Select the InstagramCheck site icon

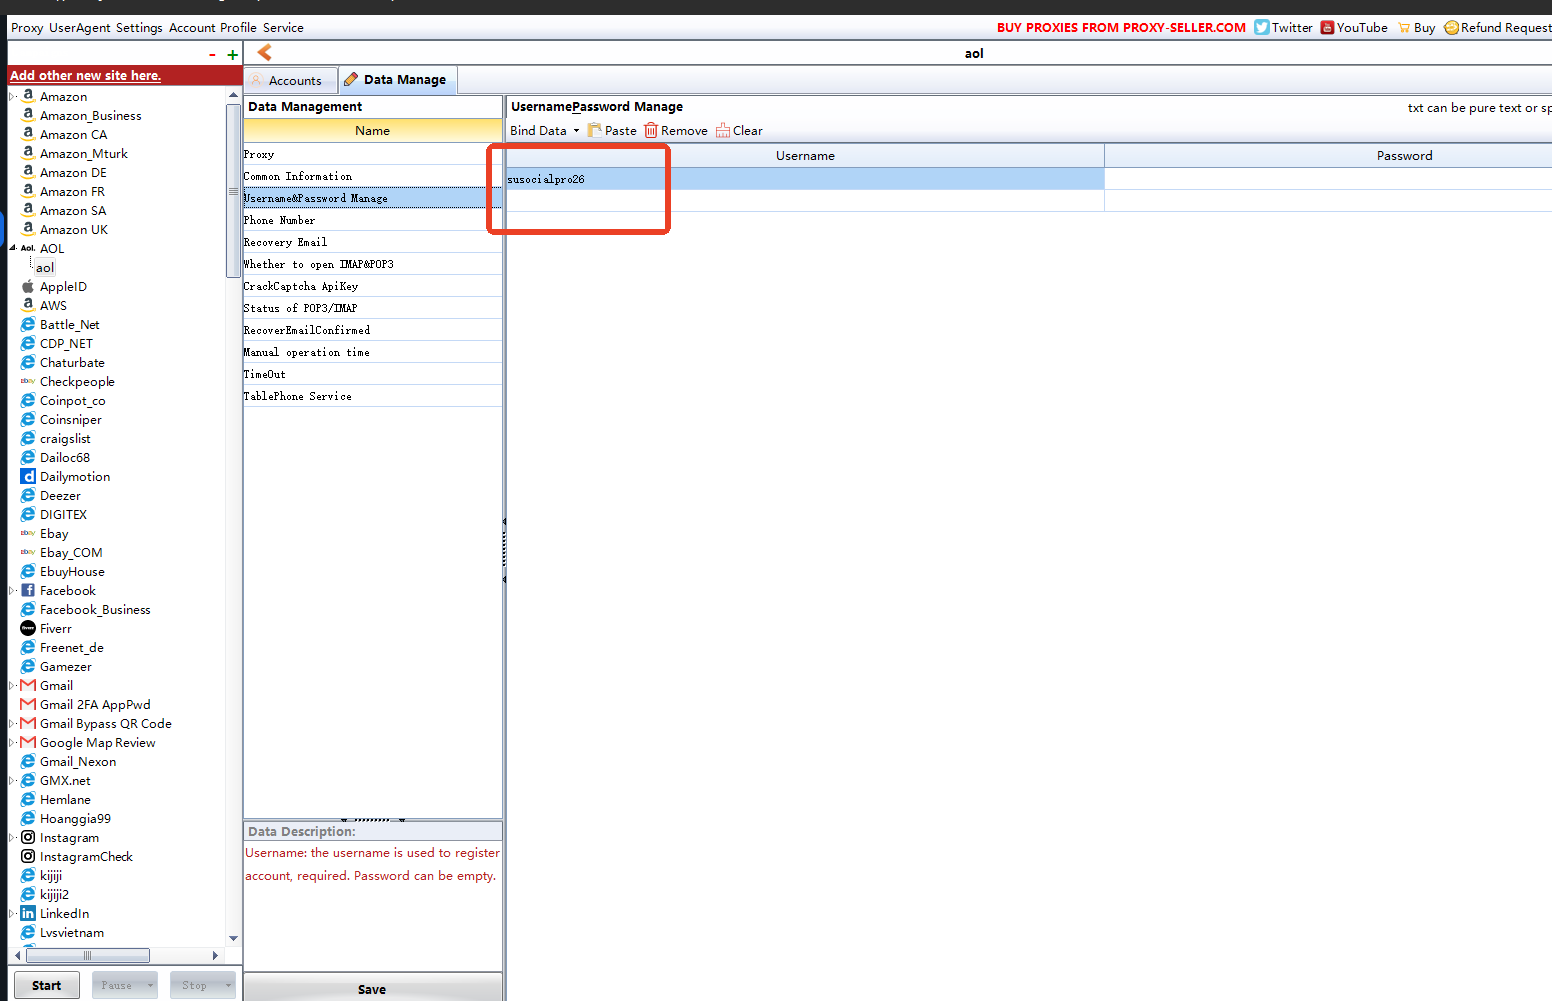(28, 856)
